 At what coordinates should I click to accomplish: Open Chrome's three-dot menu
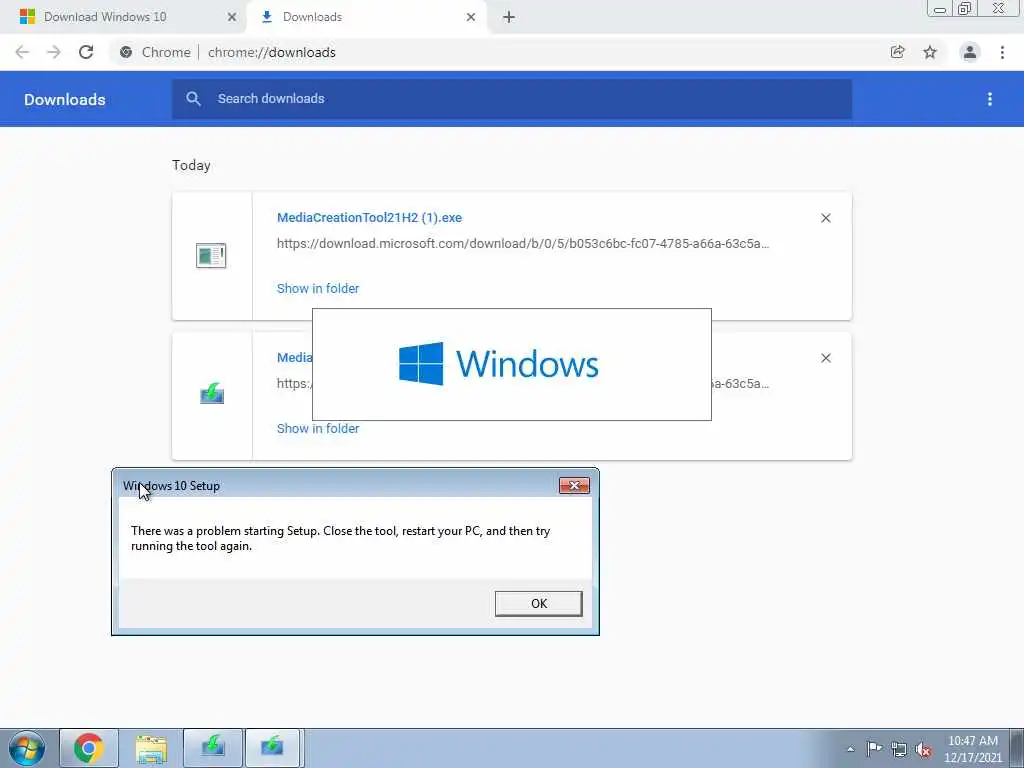[x=1002, y=52]
